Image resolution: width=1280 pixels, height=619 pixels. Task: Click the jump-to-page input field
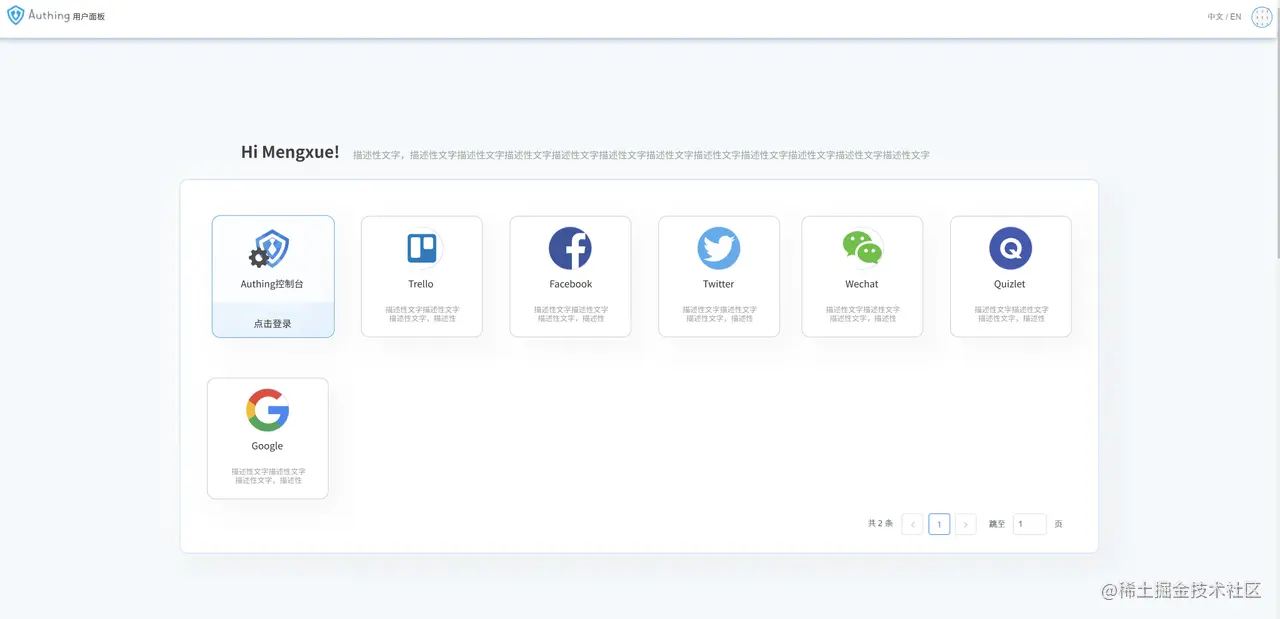1030,524
